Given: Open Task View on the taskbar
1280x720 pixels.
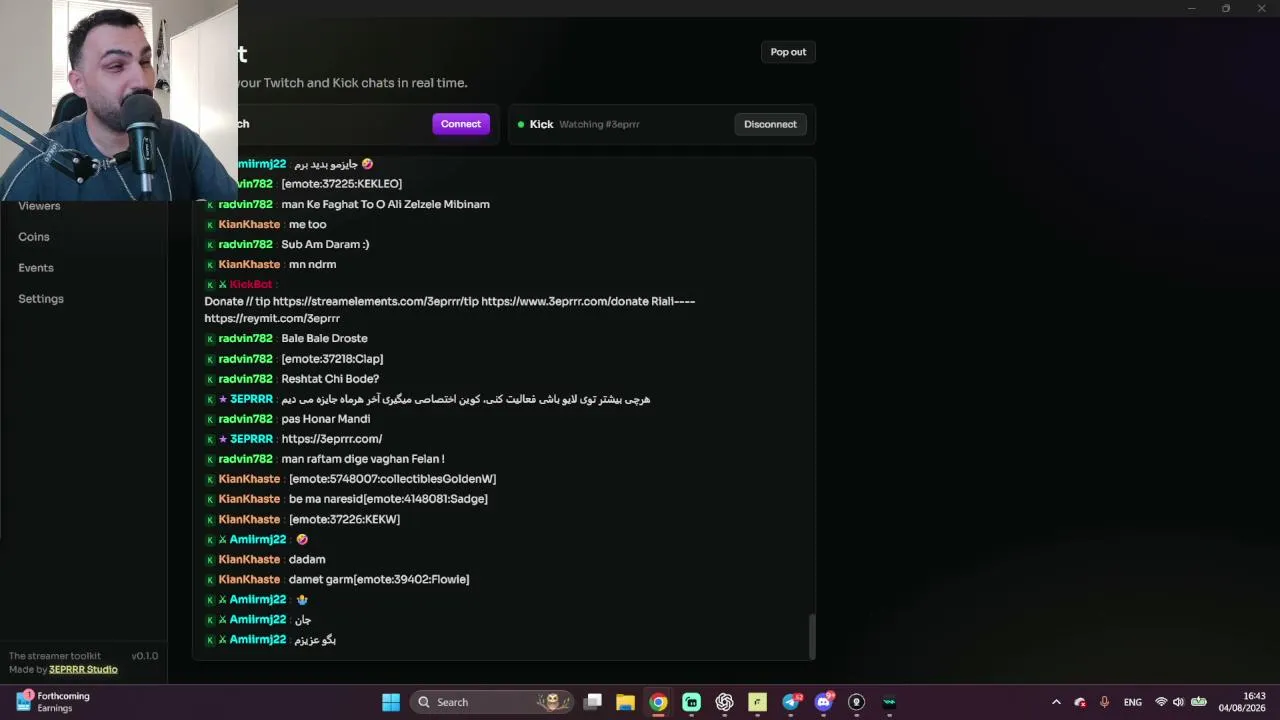Looking at the screenshot, I should click(x=593, y=702).
